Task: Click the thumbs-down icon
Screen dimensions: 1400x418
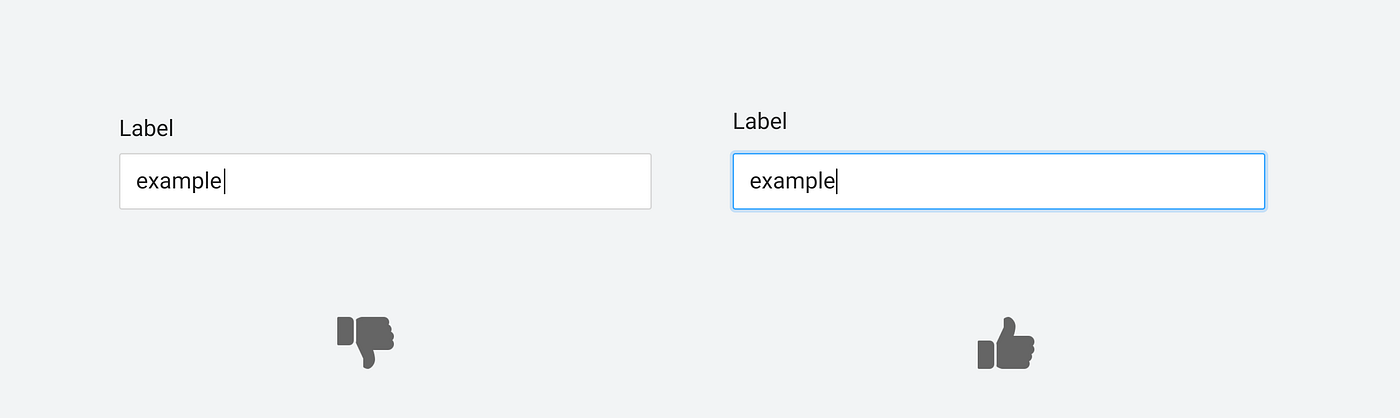Action: click(x=365, y=341)
